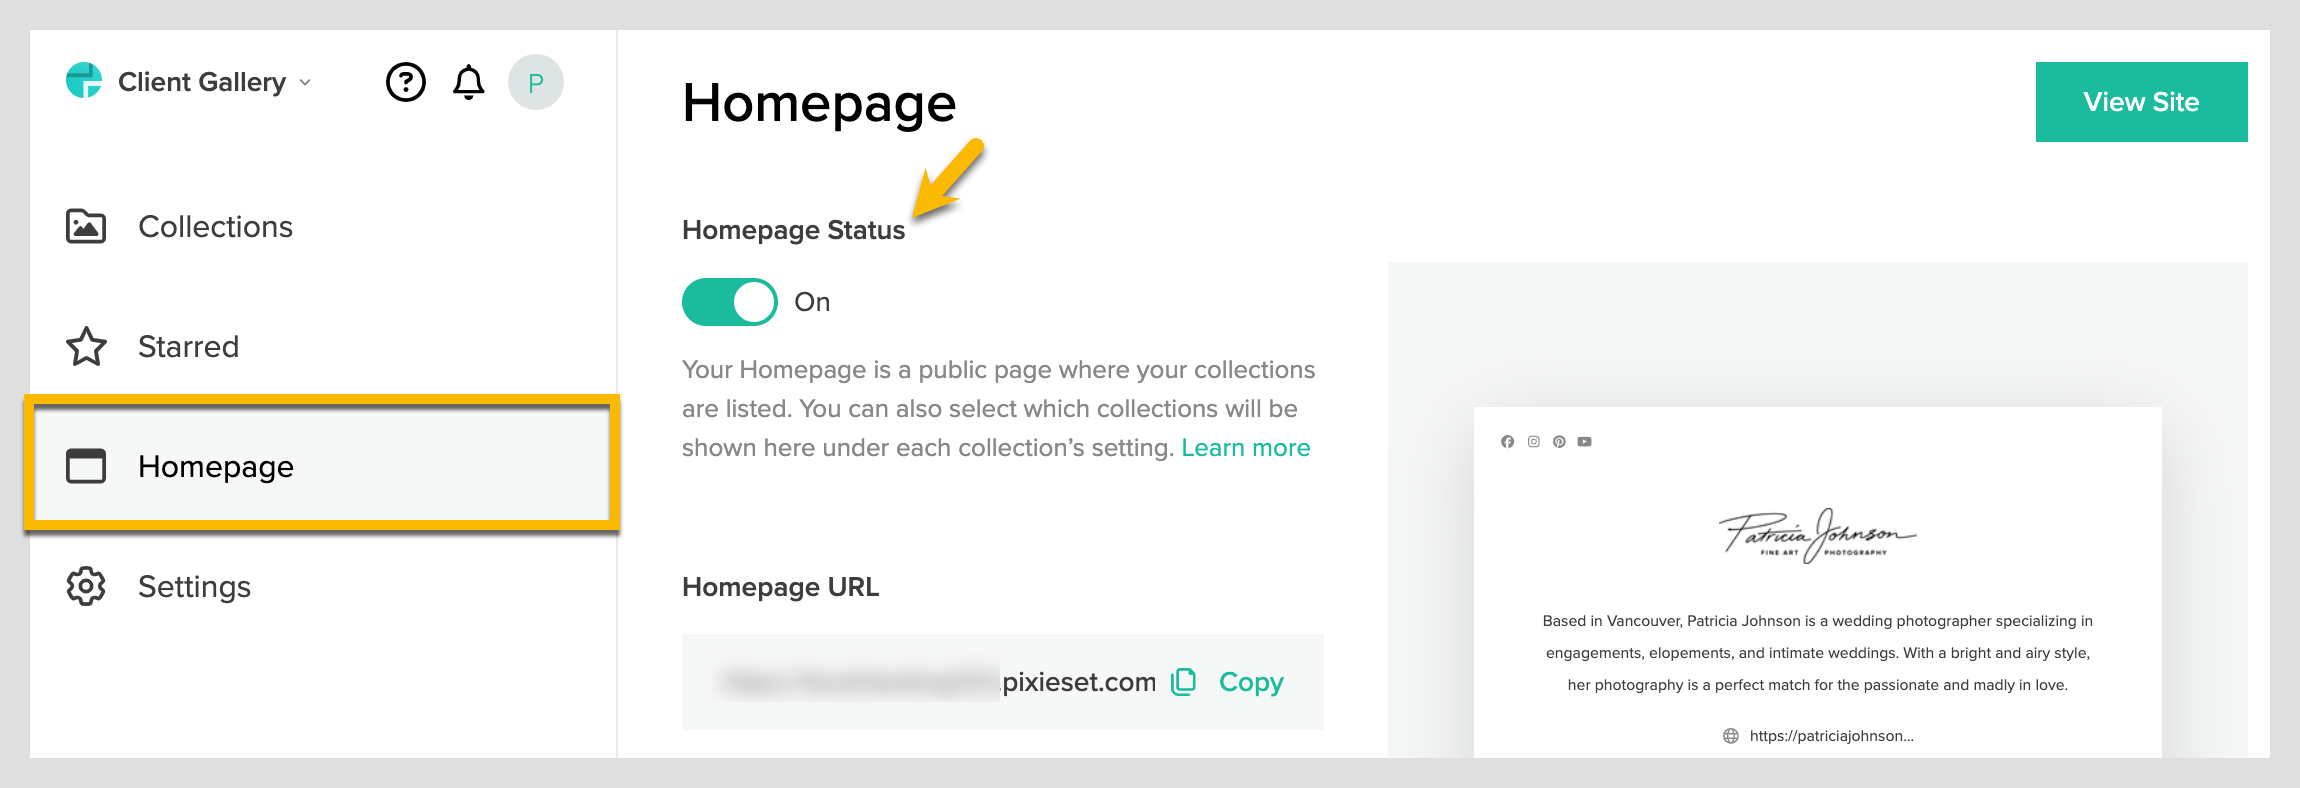This screenshot has width=2300, height=788.
Task: Click the Homepage panel icon in sidebar
Action: 86,466
